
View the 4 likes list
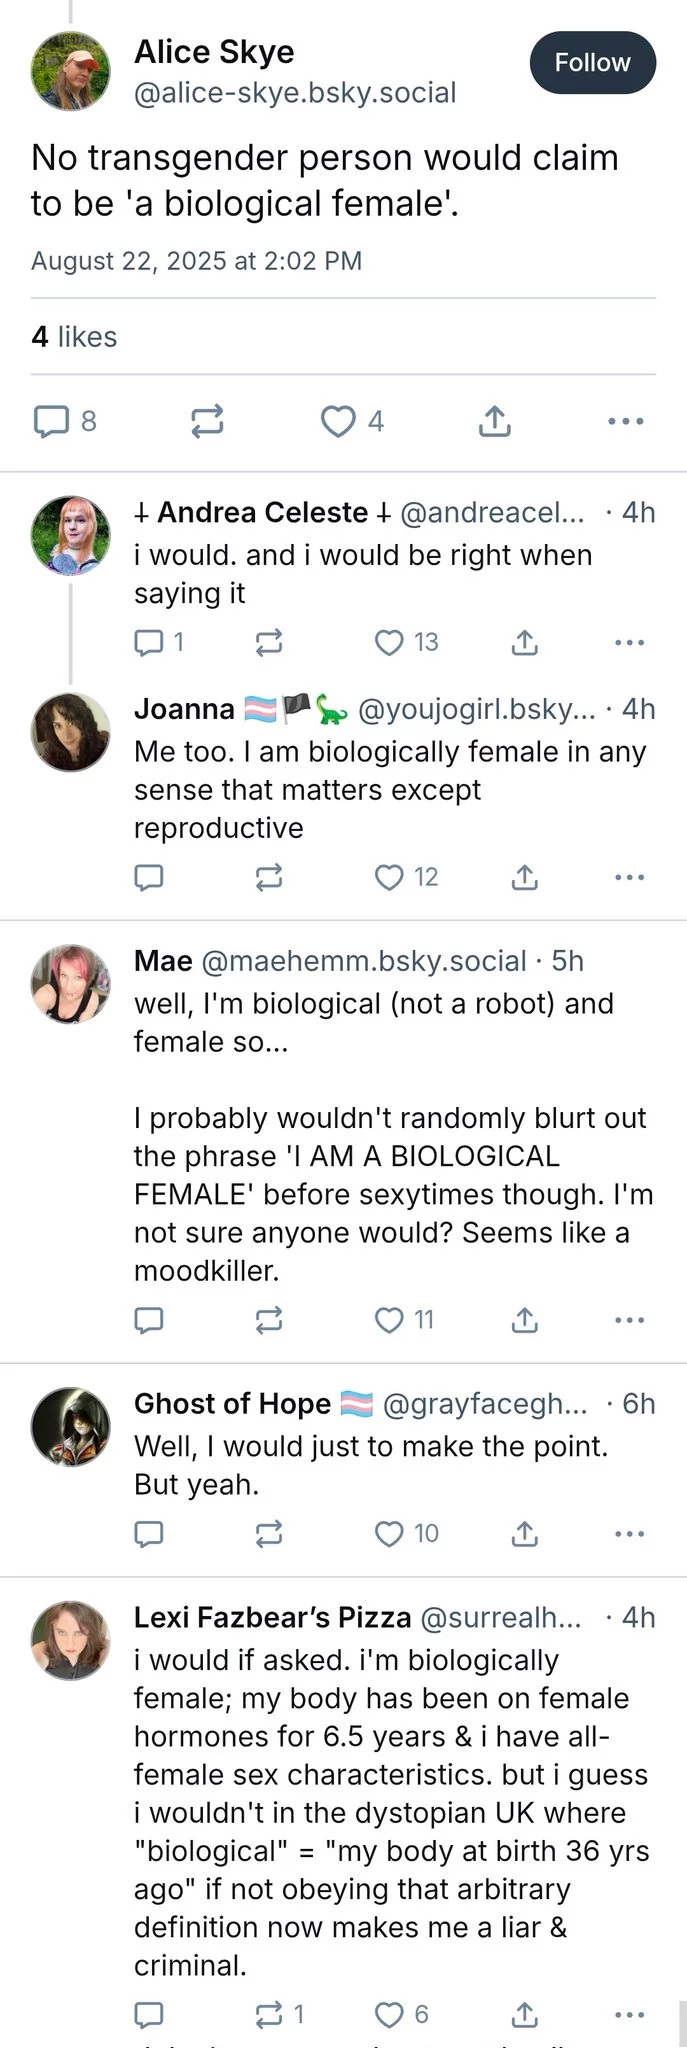74,337
